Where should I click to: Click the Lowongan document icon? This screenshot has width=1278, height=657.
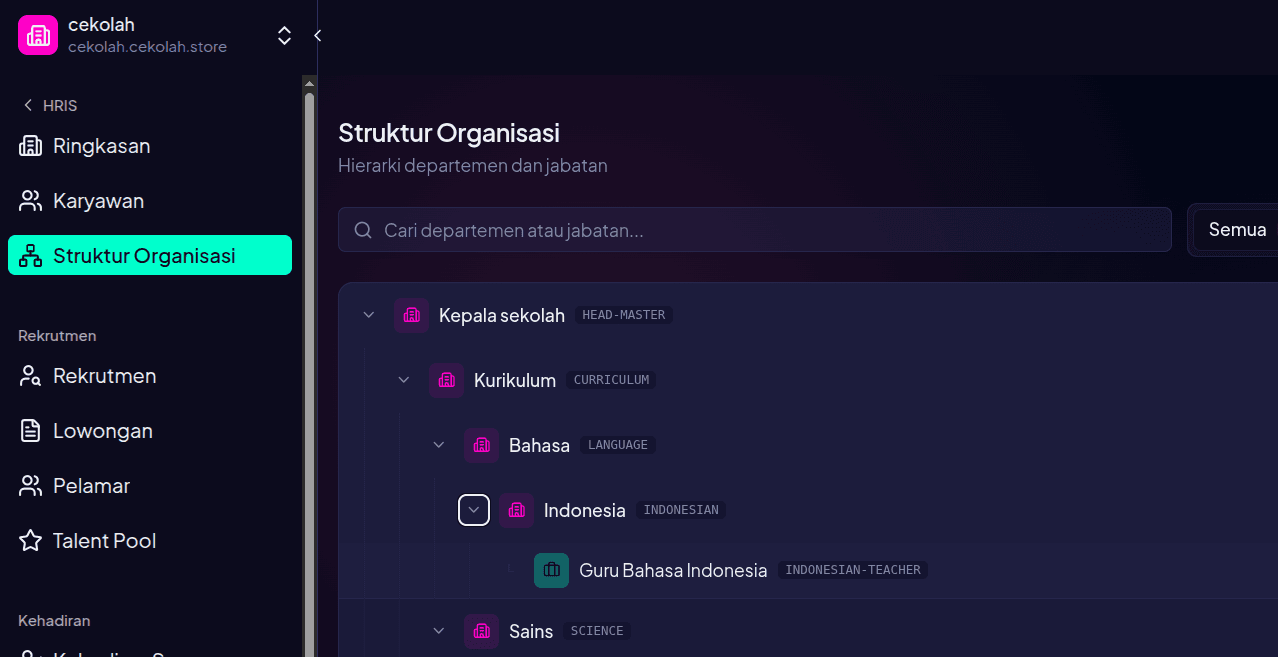[28, 430]
